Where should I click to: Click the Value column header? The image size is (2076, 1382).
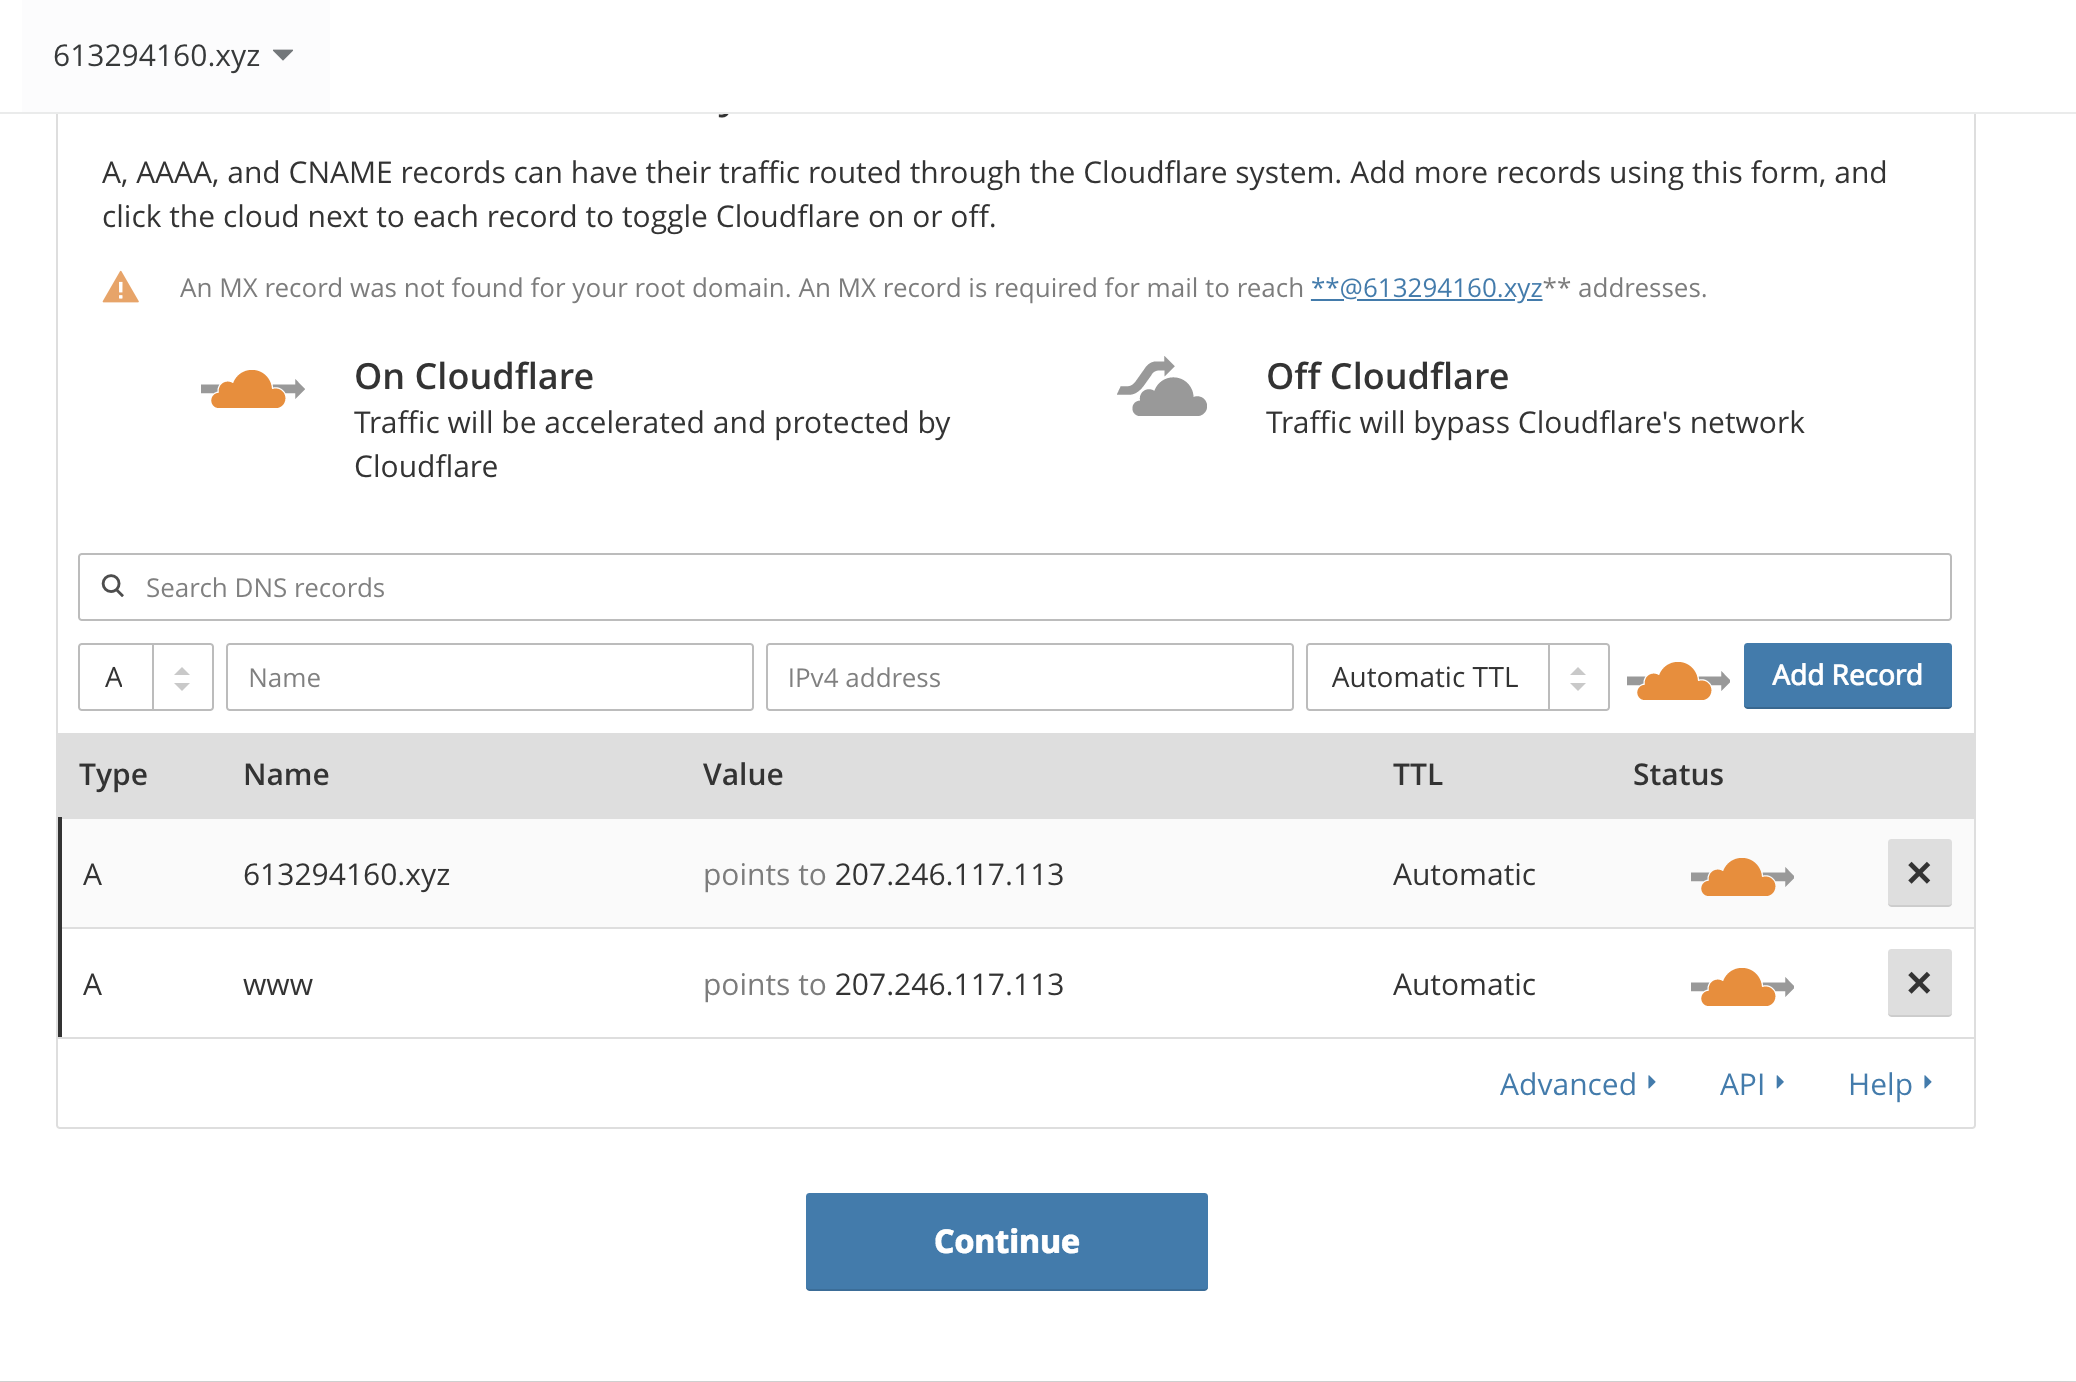[x=743, y=775]
